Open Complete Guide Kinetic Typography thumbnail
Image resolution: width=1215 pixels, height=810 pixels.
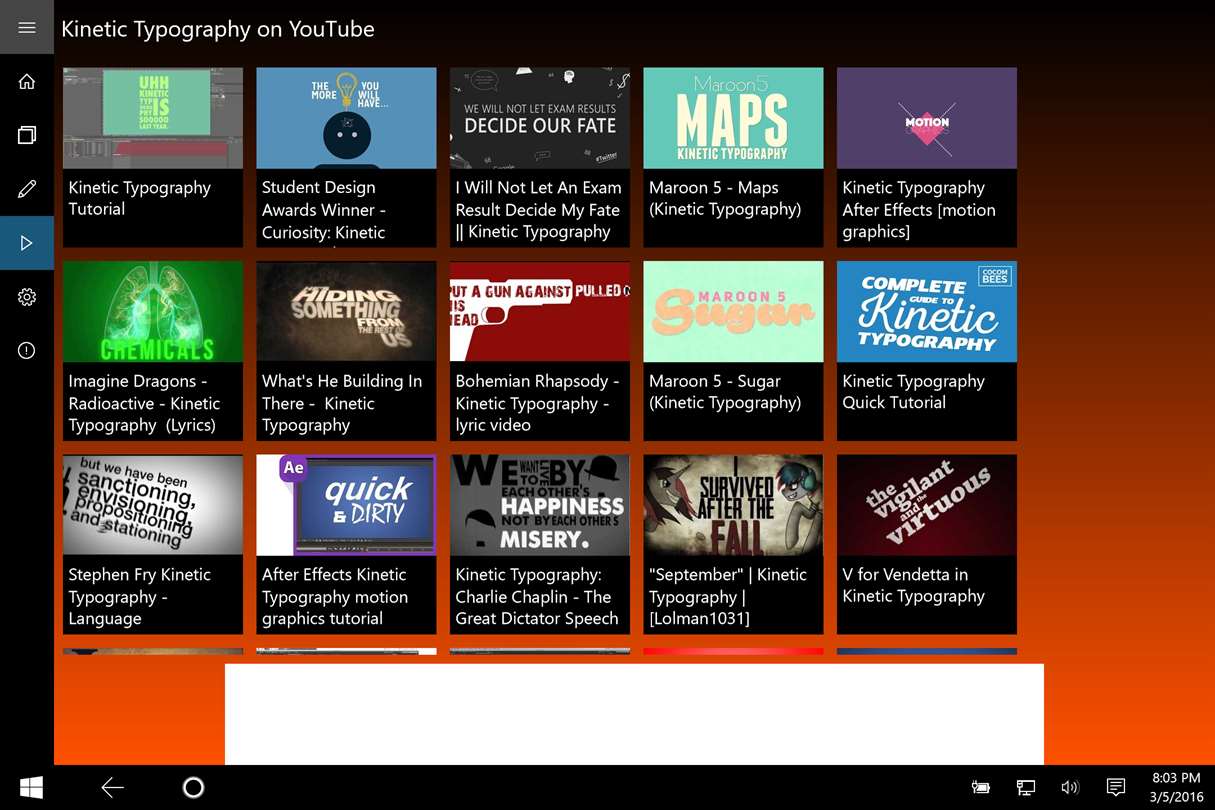(x=927, y=311)
